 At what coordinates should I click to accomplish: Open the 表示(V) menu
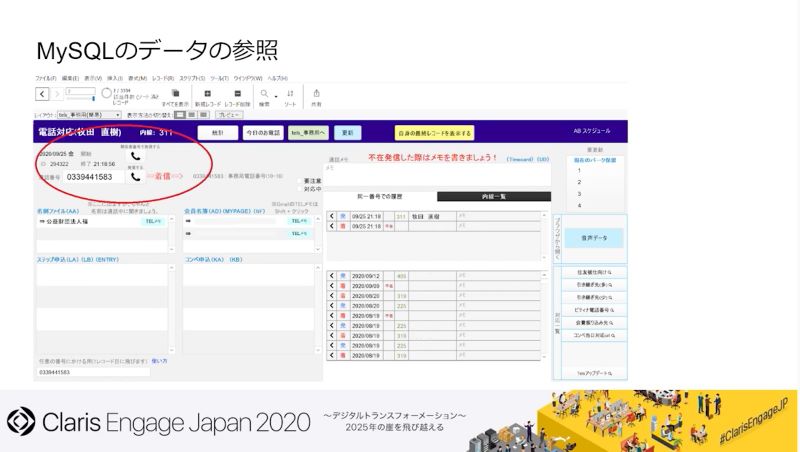click(x=93, y=79)
